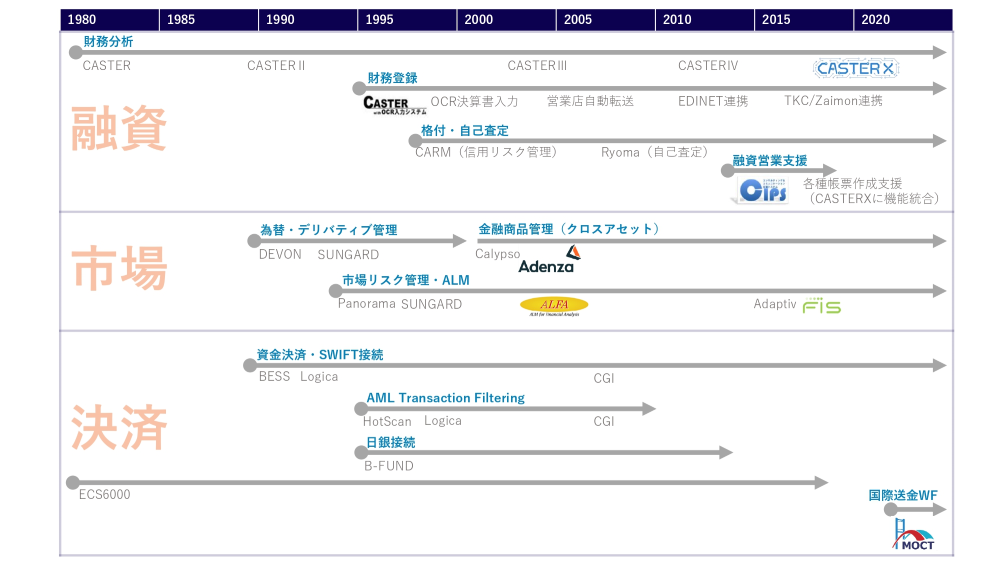Select the 1985 timeline header
Viewport: 1000px width, 563px height.
[209, 20]
